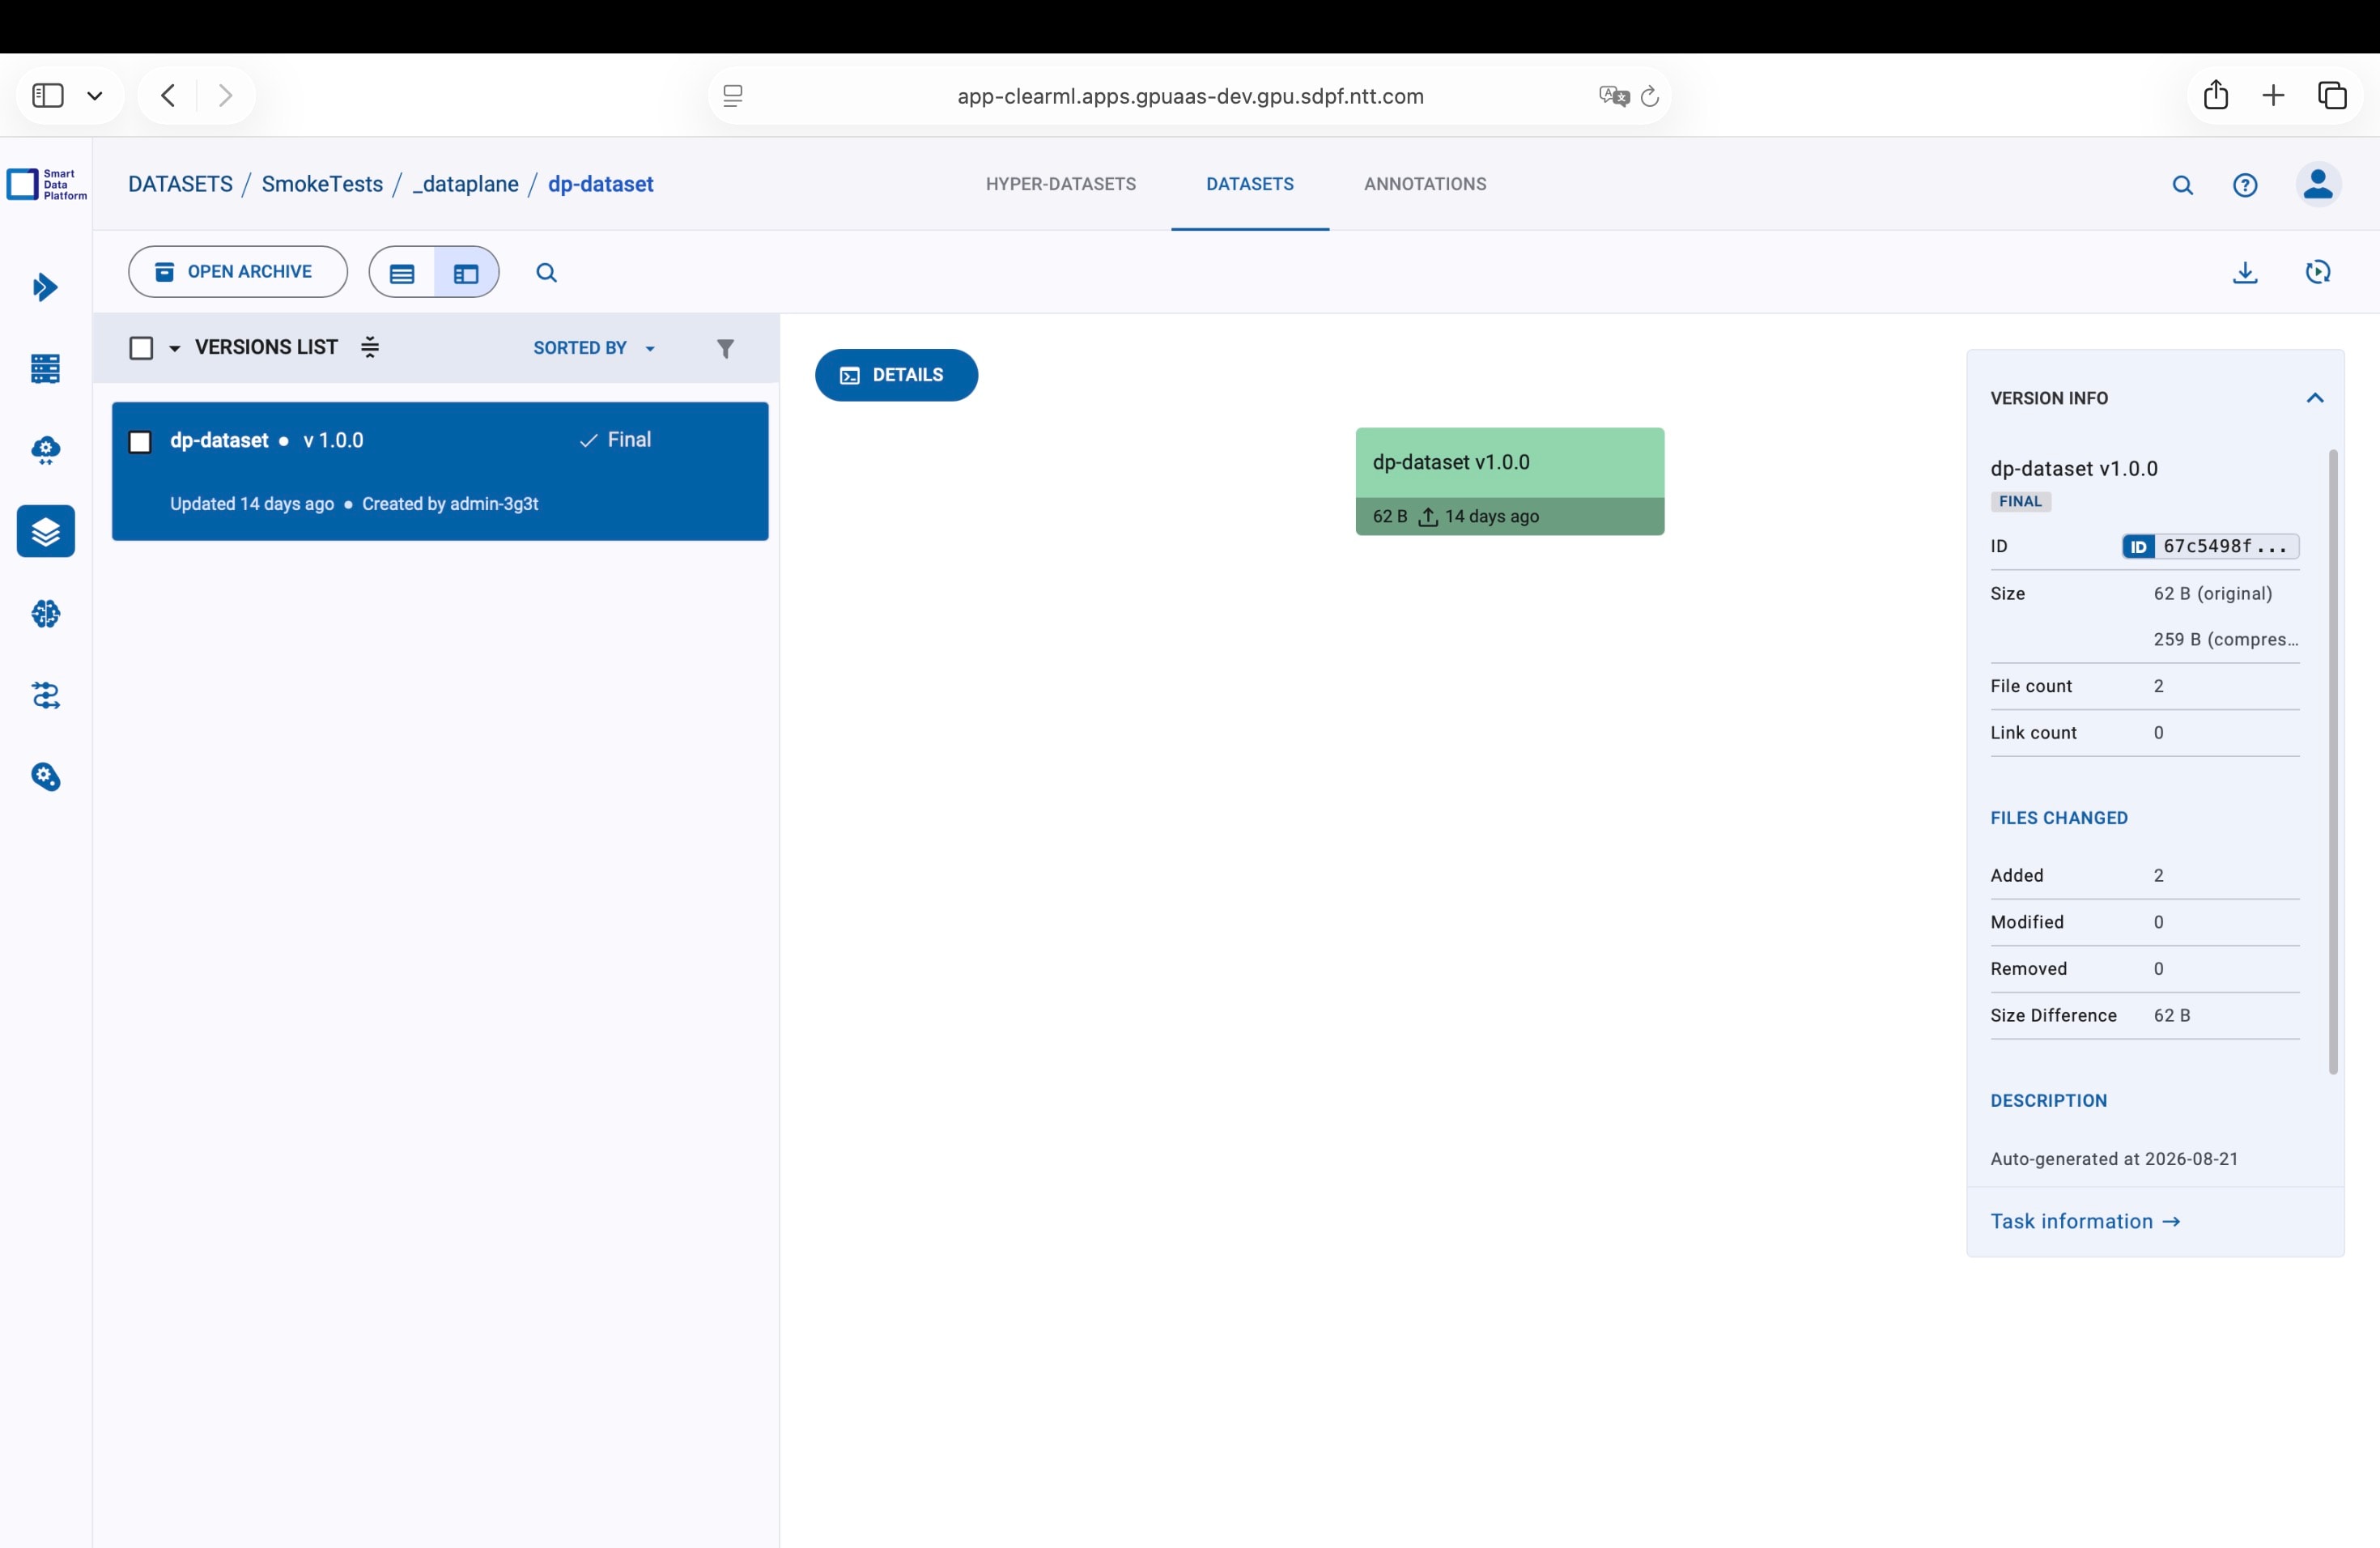
Task: Switch to the Annotations tab
Action: [1425, 184]
